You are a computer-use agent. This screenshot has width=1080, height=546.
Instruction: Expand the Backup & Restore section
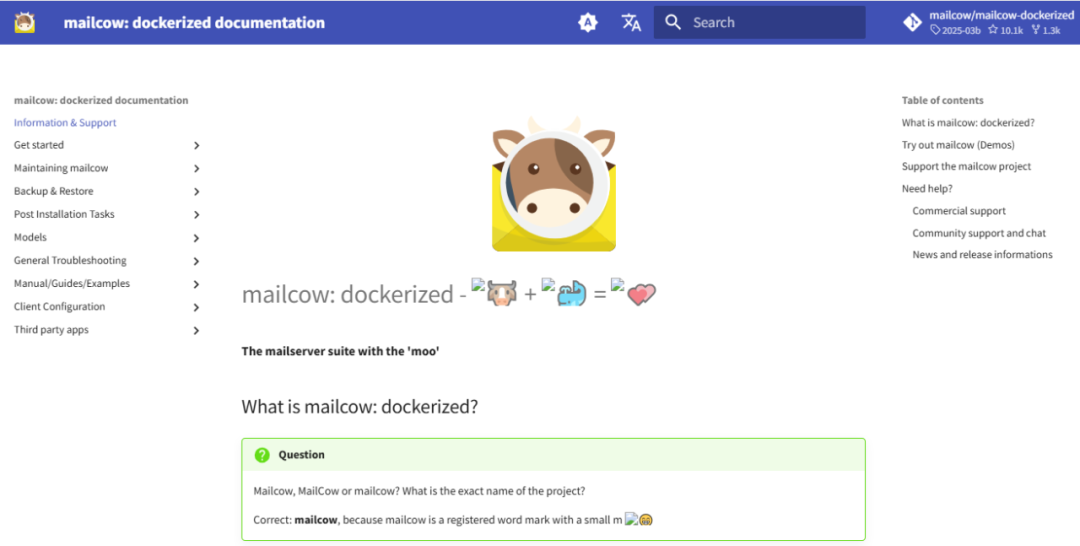pos(196,192)
